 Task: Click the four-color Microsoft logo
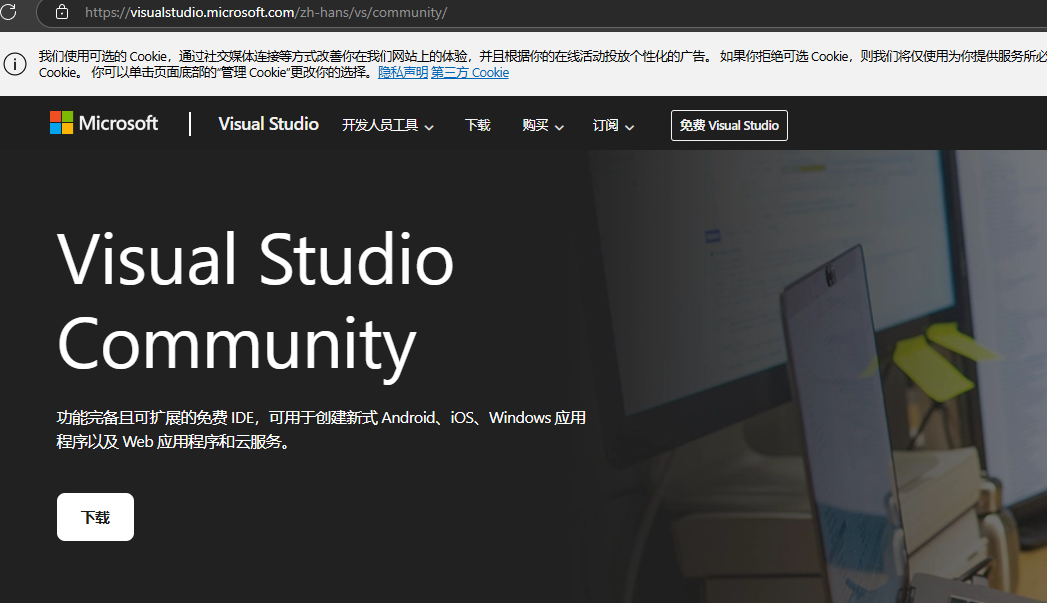click(62, 123)
